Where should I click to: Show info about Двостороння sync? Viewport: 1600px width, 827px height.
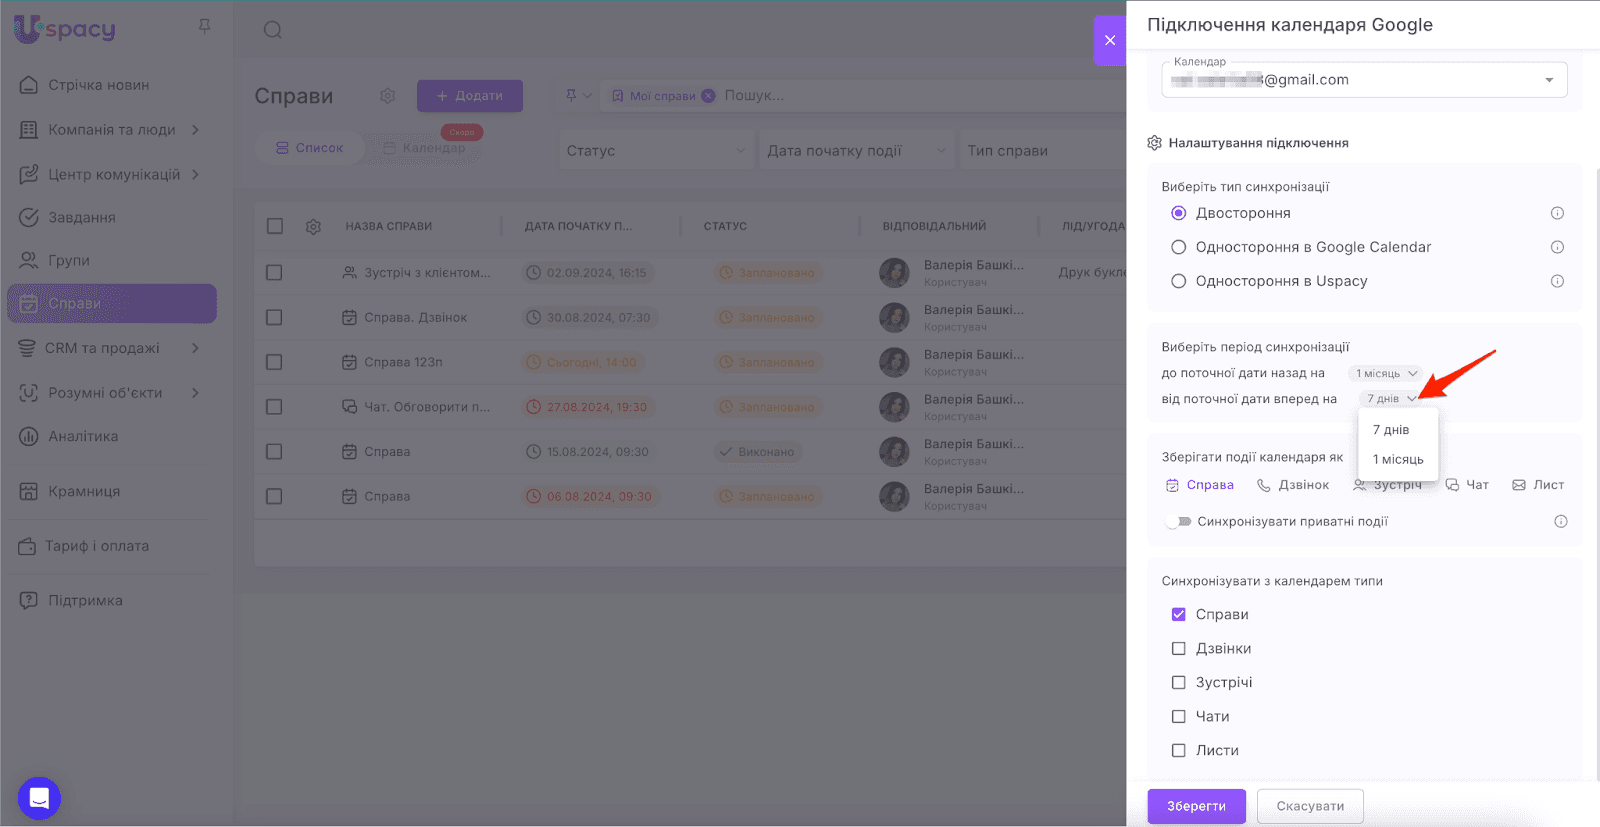(x=1557, y=213)
